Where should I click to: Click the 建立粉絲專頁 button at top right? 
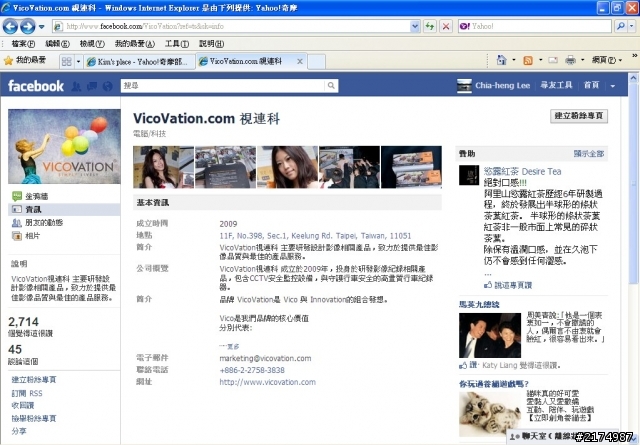pos(579,116)
